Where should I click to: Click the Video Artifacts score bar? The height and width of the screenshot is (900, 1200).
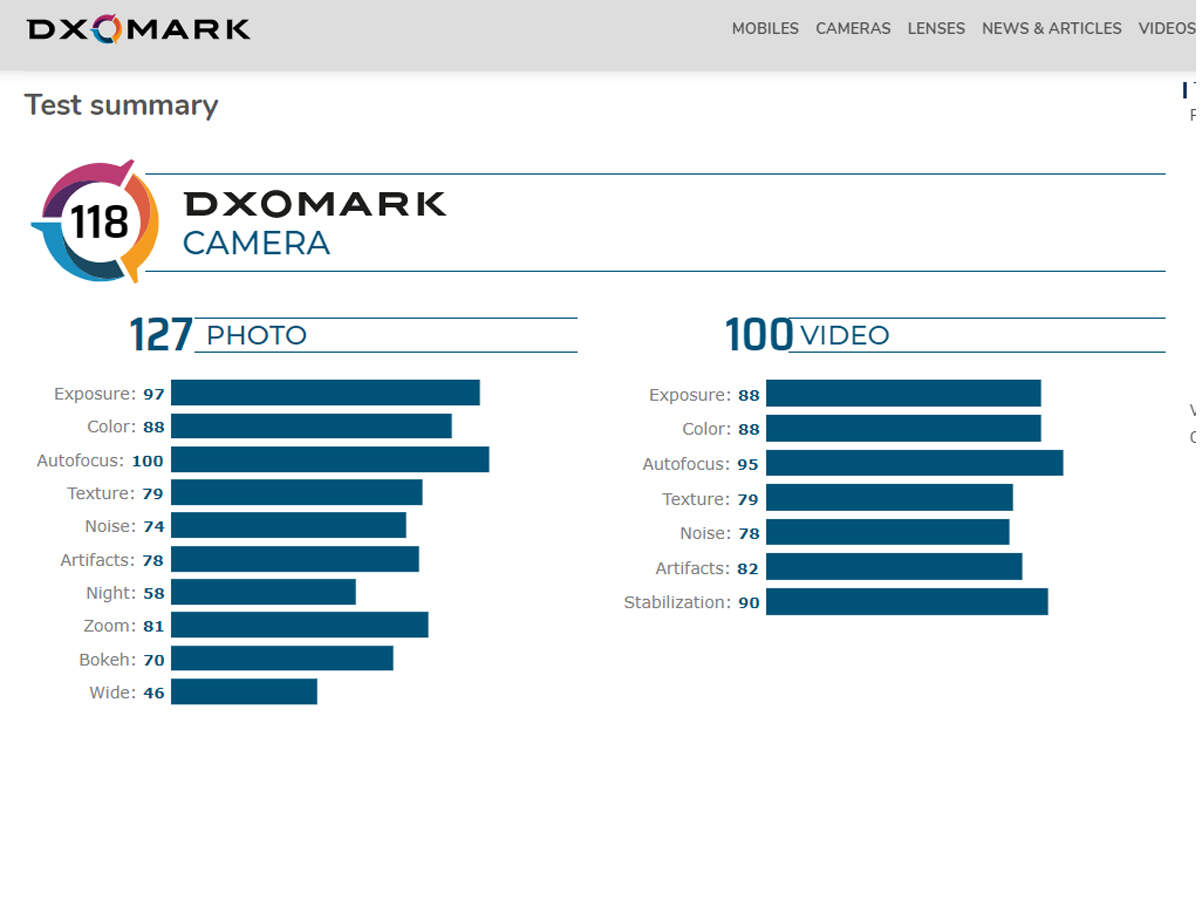coord(894,566)
